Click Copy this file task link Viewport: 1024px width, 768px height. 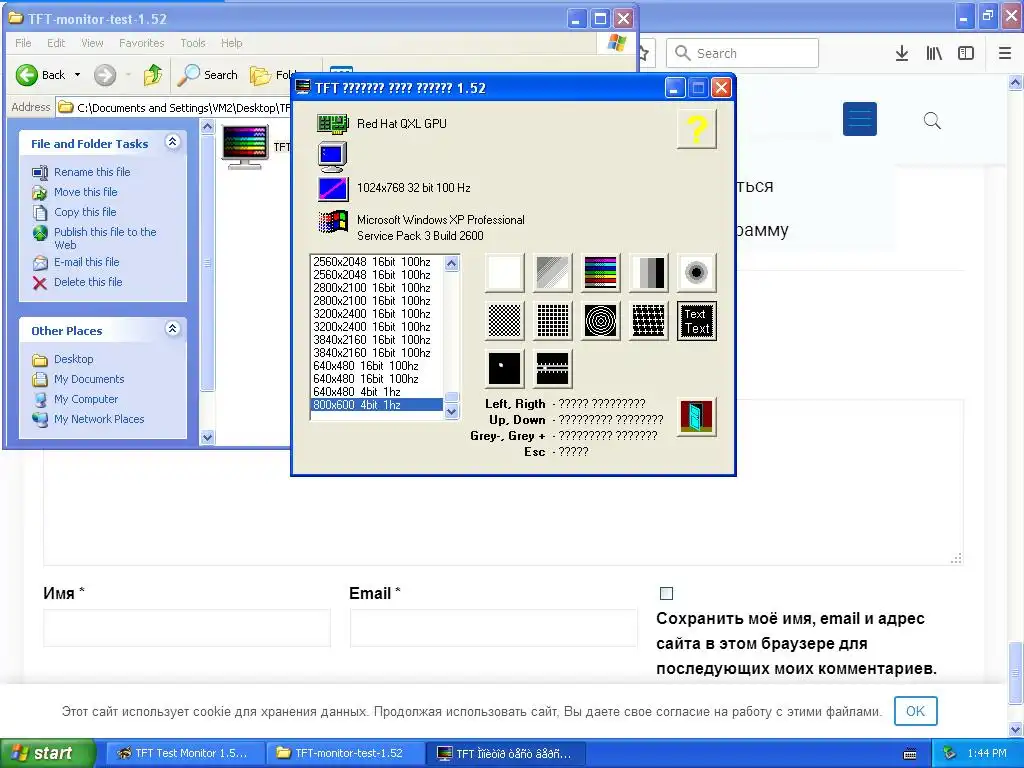[85, 212]
